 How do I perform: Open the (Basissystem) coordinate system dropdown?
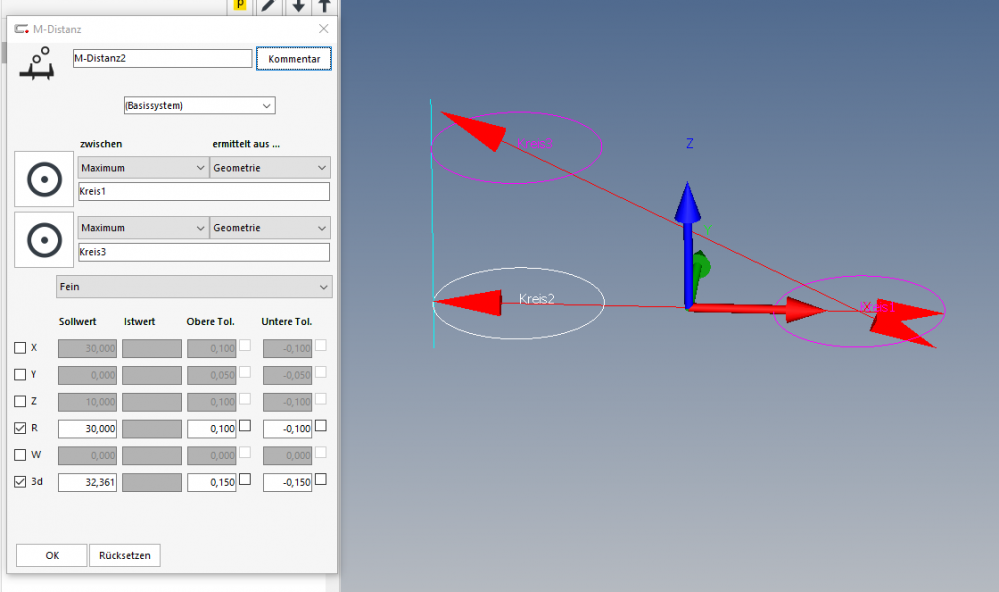[198, 105]
